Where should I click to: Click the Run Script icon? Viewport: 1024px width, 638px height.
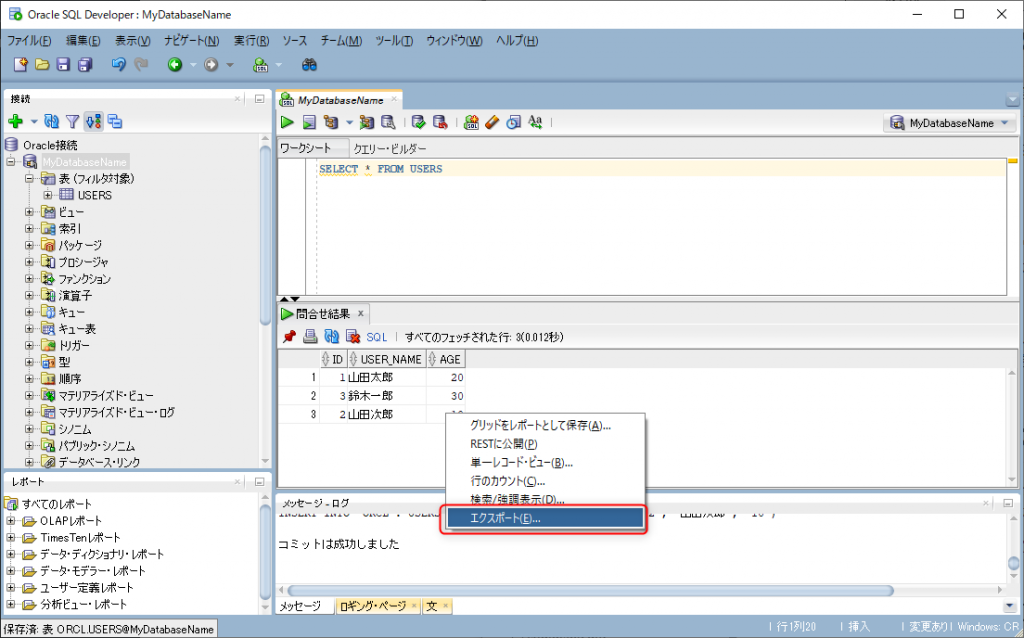(x=309, y=122)
